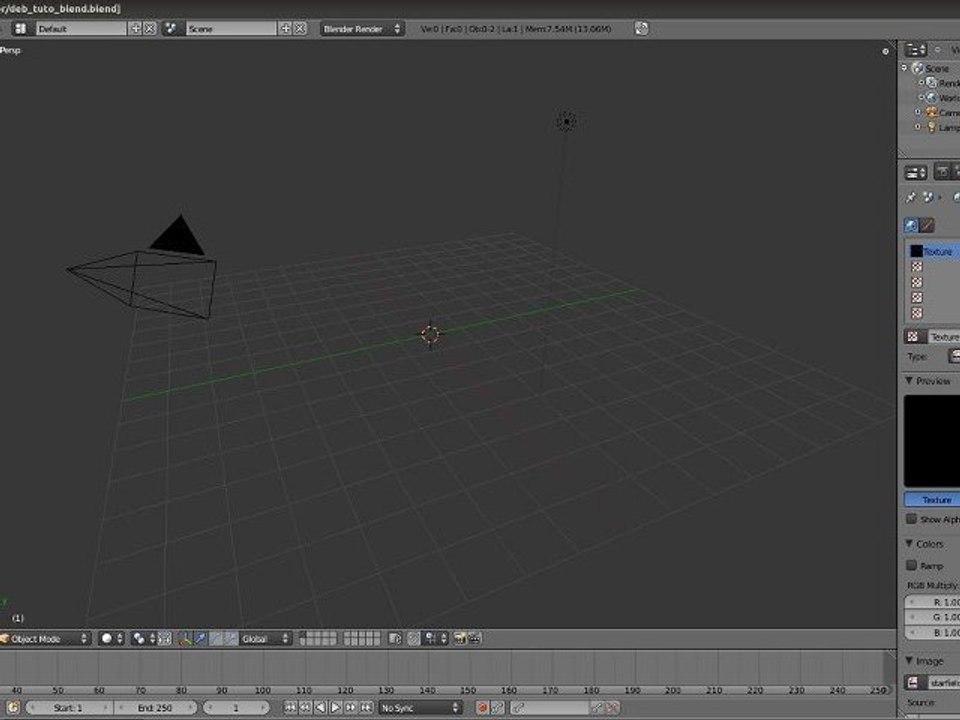Jump to the first frame in timeline
Viewport: 960px width, 720px height.
coord(290,708)
